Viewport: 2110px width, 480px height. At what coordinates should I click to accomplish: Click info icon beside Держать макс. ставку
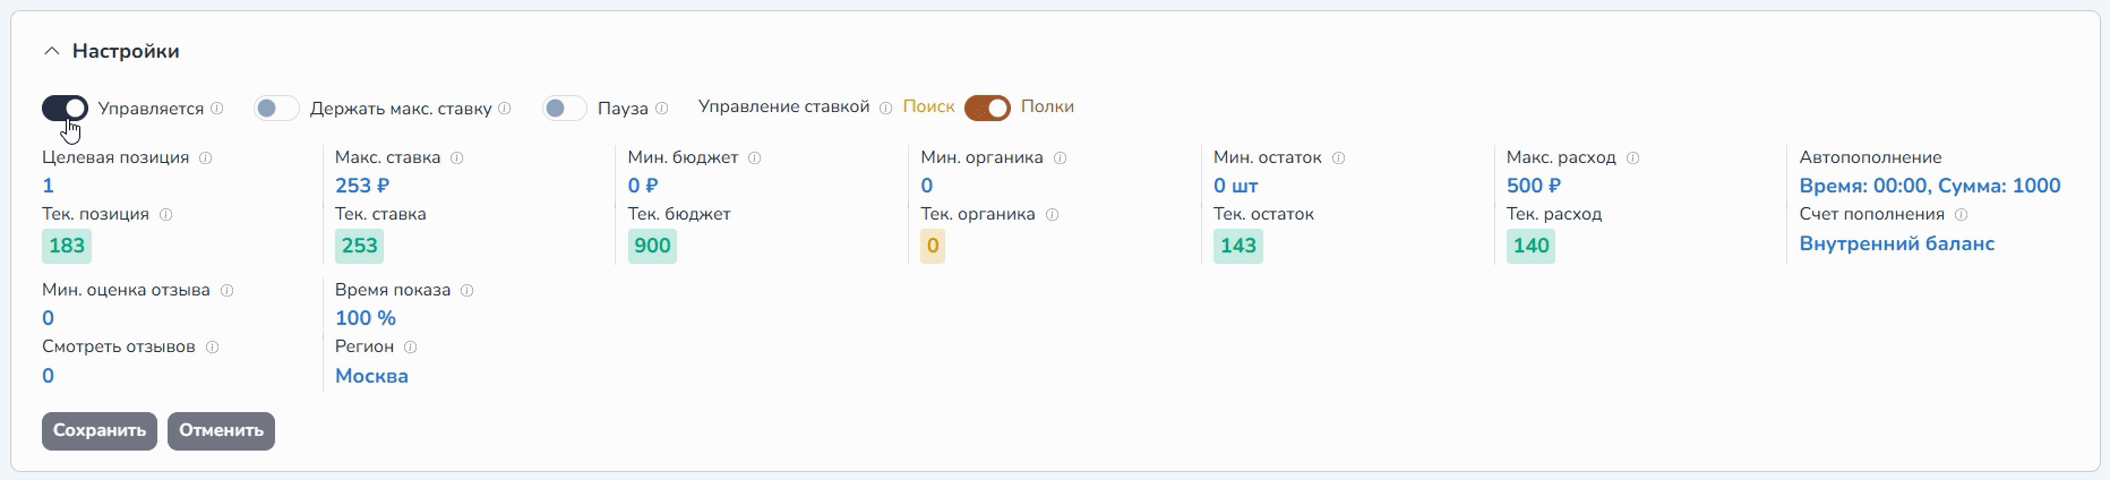[505, 108]
